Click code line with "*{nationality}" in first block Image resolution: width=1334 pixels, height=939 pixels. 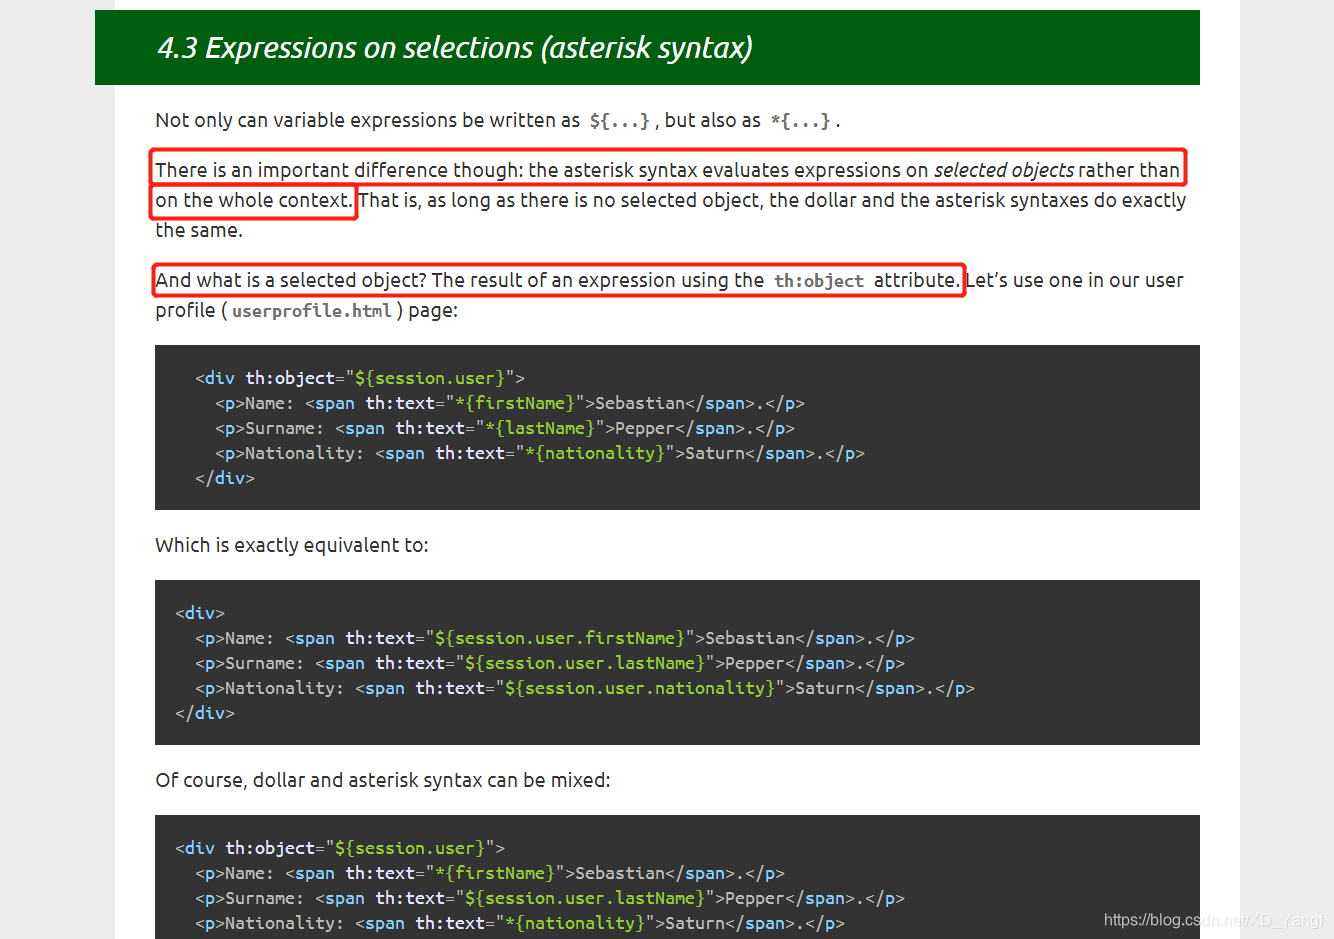click(x=540, y=453)
